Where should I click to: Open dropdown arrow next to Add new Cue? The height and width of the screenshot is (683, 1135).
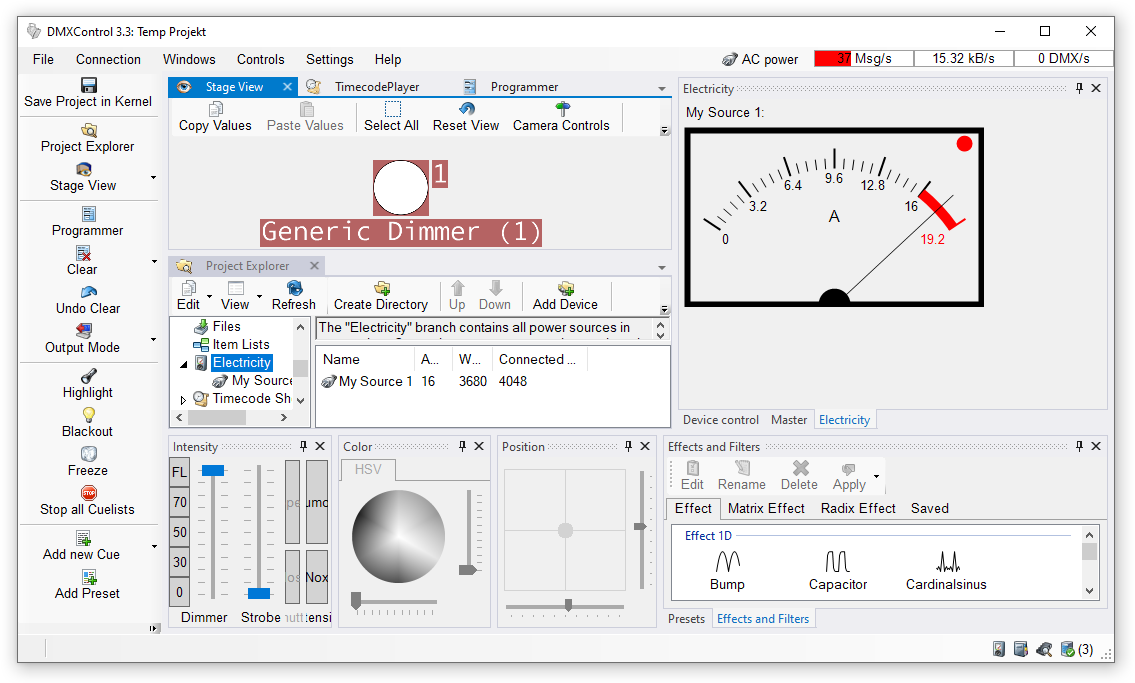point(153,547)
